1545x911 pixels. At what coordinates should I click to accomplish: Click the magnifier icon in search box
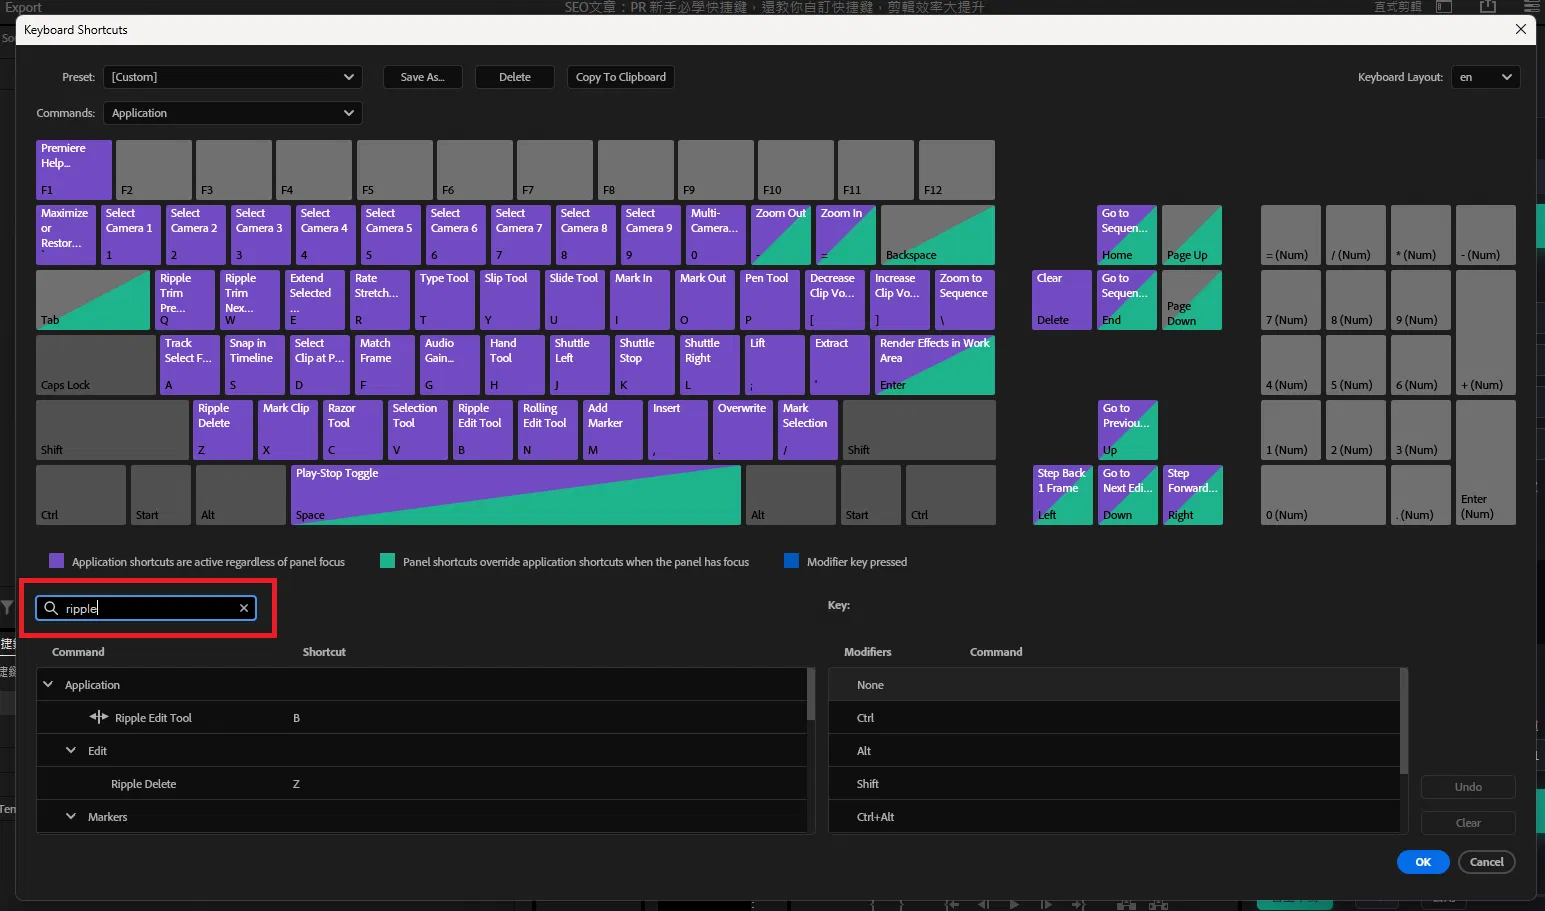click(51, 608)
